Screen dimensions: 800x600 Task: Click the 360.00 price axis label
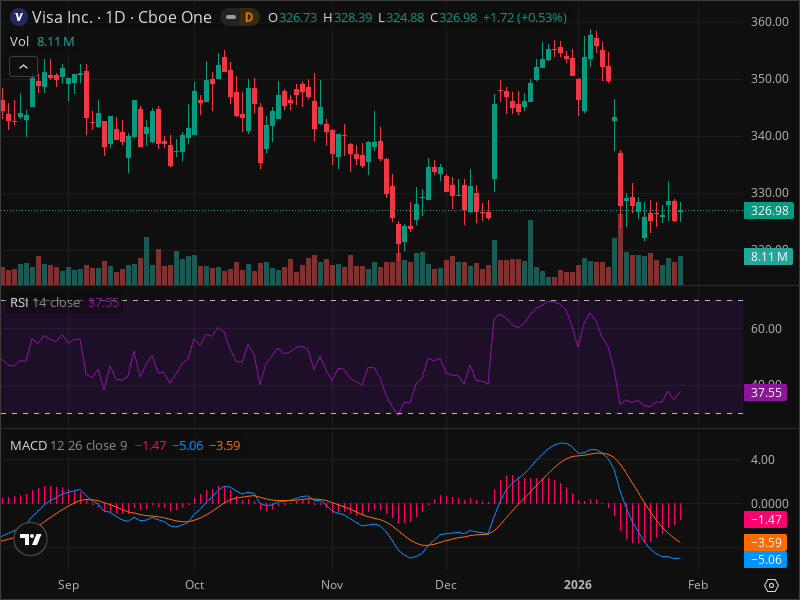pyautogui.click(x=769, y=21)
